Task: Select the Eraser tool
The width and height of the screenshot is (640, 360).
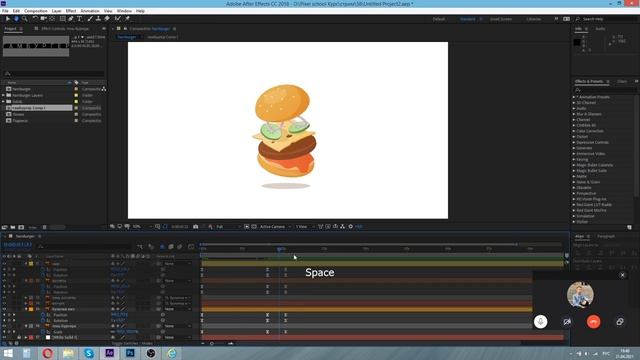Action: [107, 19]
